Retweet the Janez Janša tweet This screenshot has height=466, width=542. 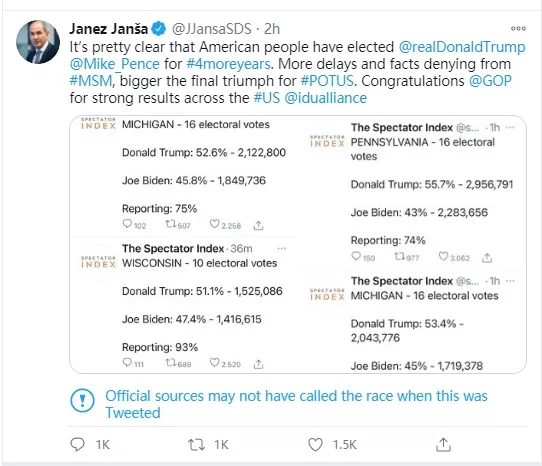pos(196,445)
